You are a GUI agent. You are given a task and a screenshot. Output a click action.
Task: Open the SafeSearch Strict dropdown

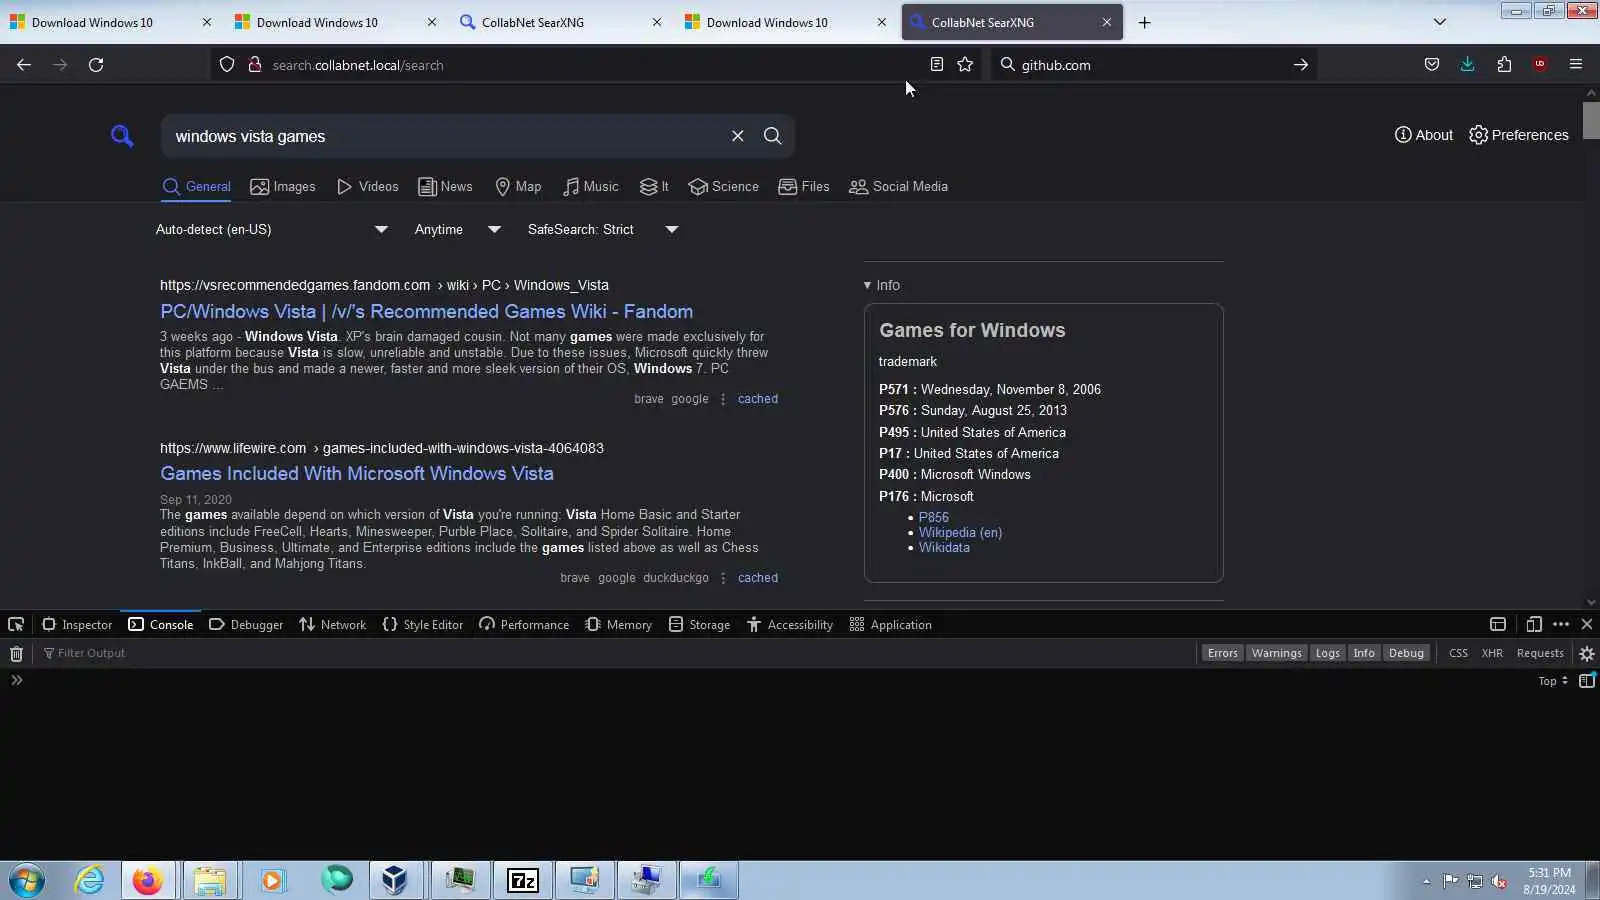pos(603,230)
